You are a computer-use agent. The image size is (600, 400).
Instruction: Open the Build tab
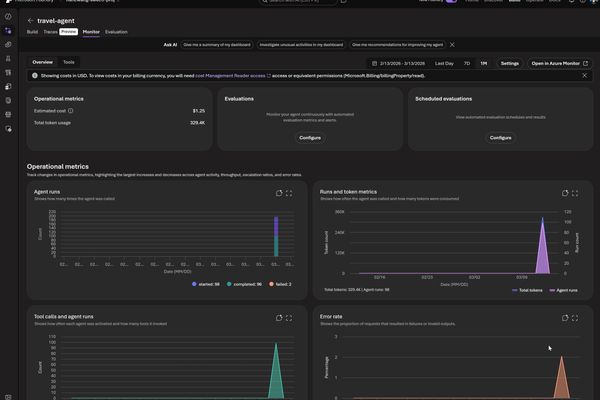pyautogui.click(x=32, y=32)
